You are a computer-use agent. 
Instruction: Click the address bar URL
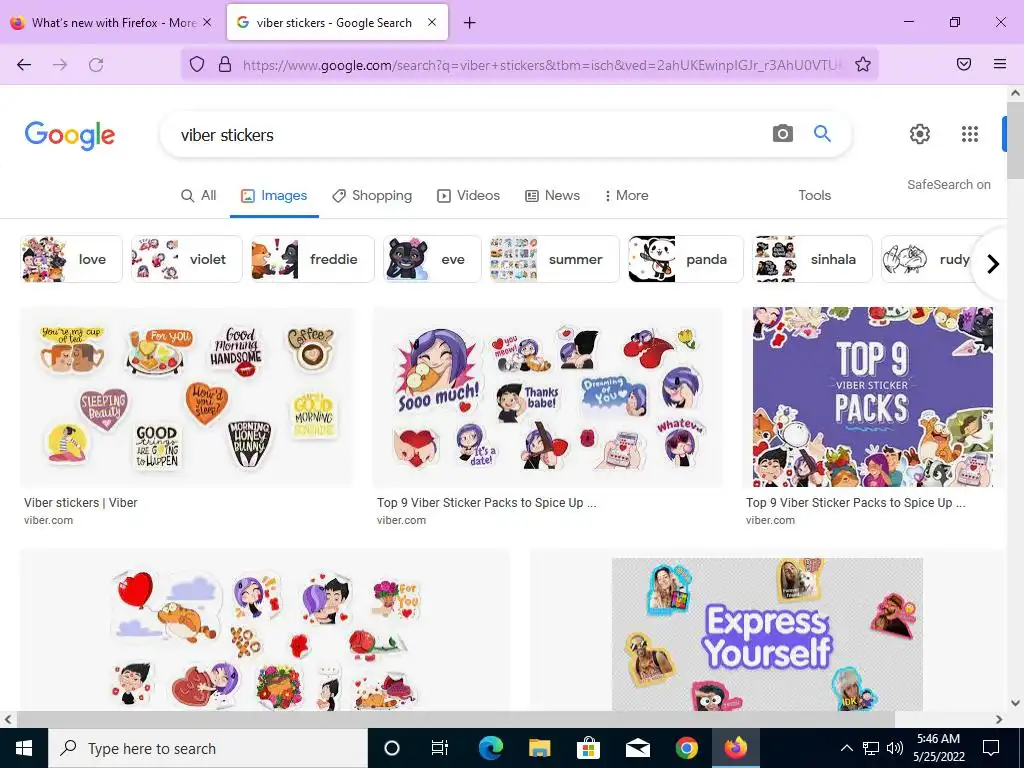click(542, 65)
